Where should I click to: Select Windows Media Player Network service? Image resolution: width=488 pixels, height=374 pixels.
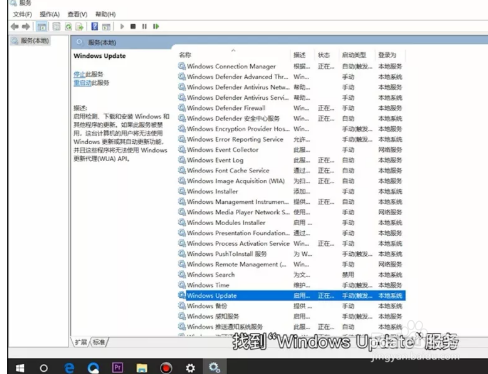(x=291, y=212)
